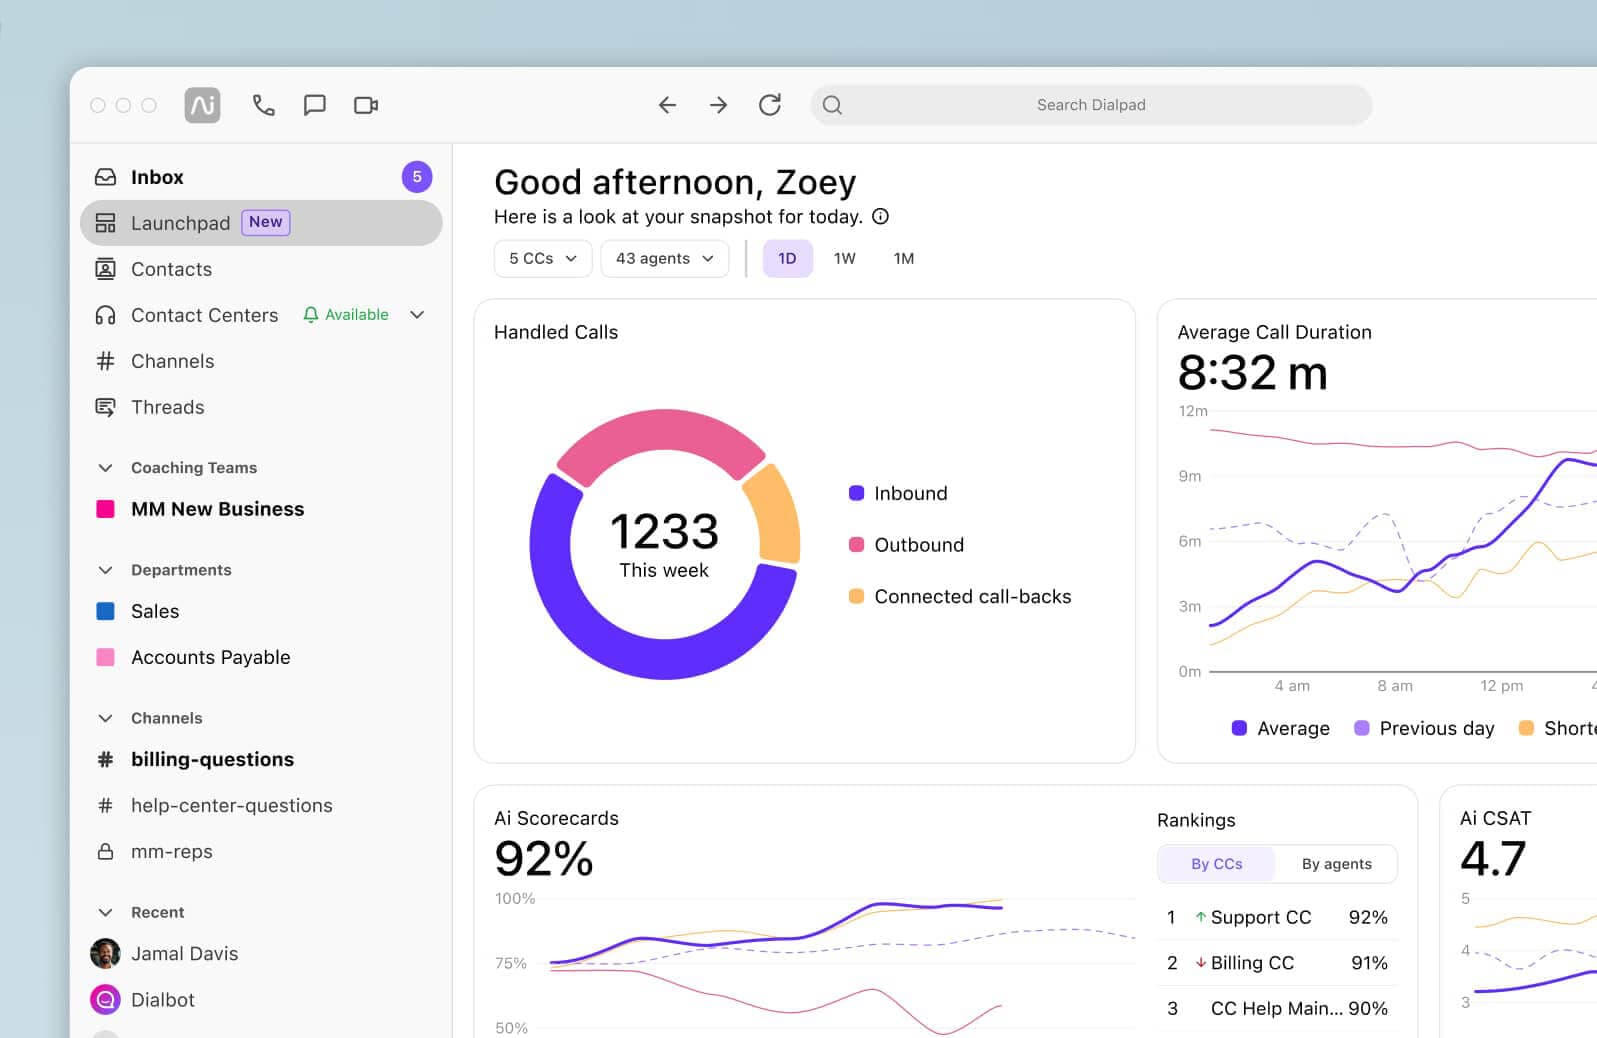Open Inbox in the sidebar
This screenshot has width=1597, height=1038.
click(x=157, y=177)
